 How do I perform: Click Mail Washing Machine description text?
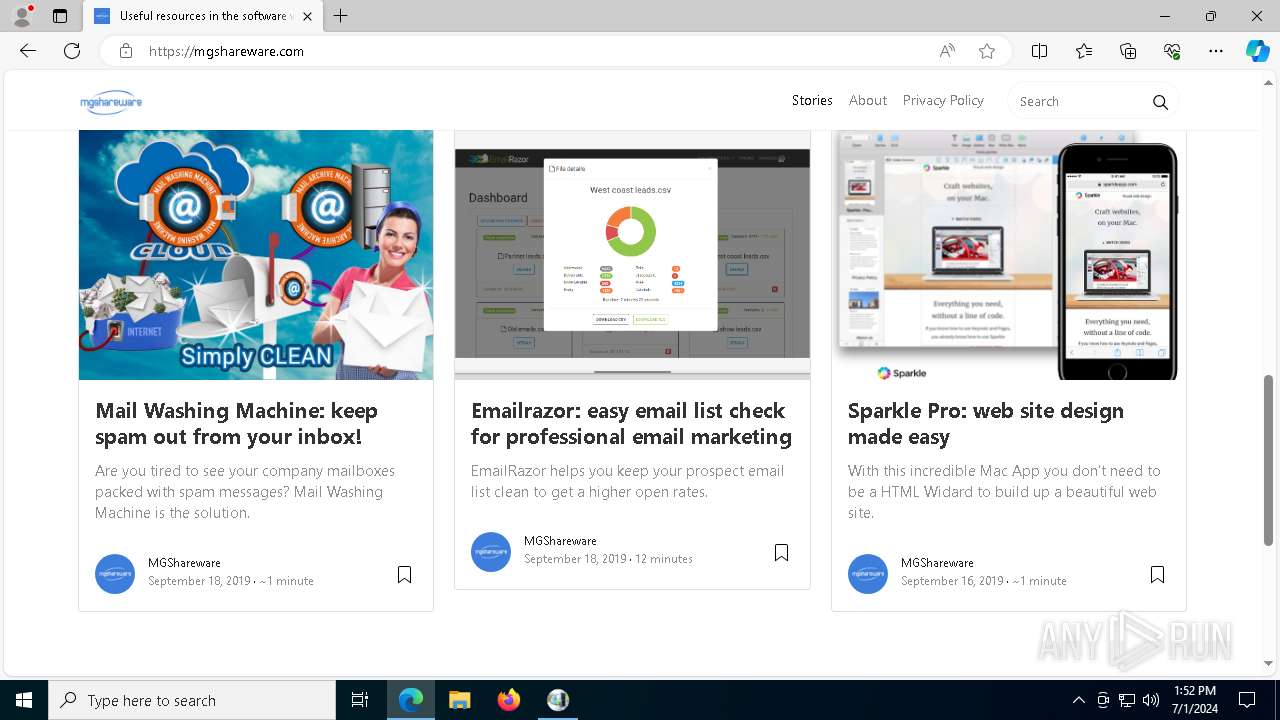point(245,492)
